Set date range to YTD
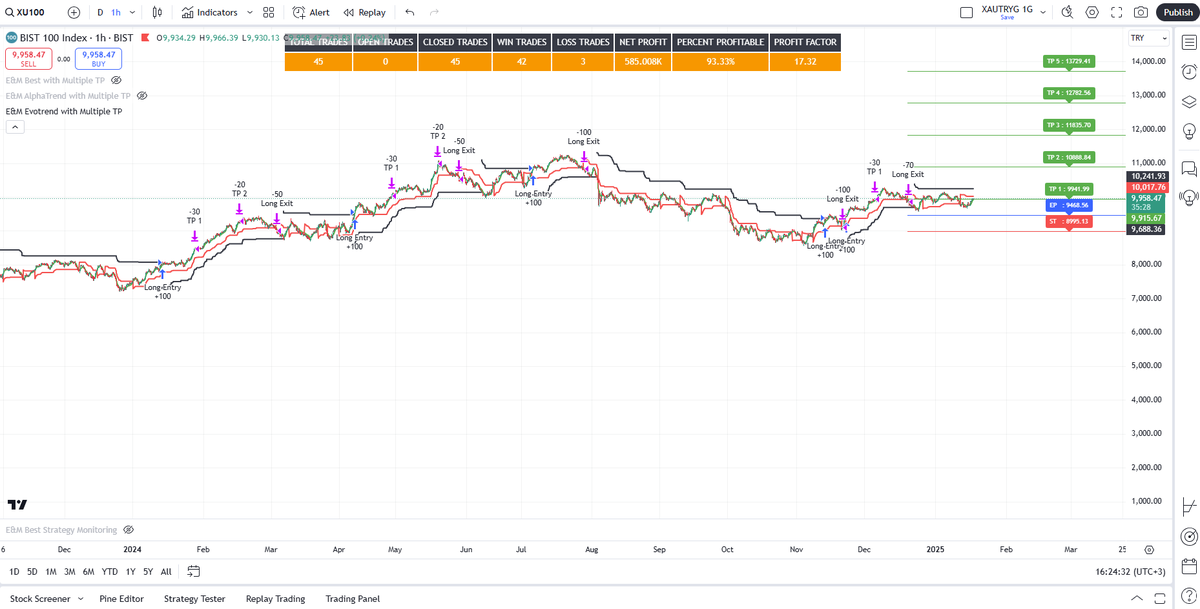The image size is (1200, 609). (x=110, y=572)
